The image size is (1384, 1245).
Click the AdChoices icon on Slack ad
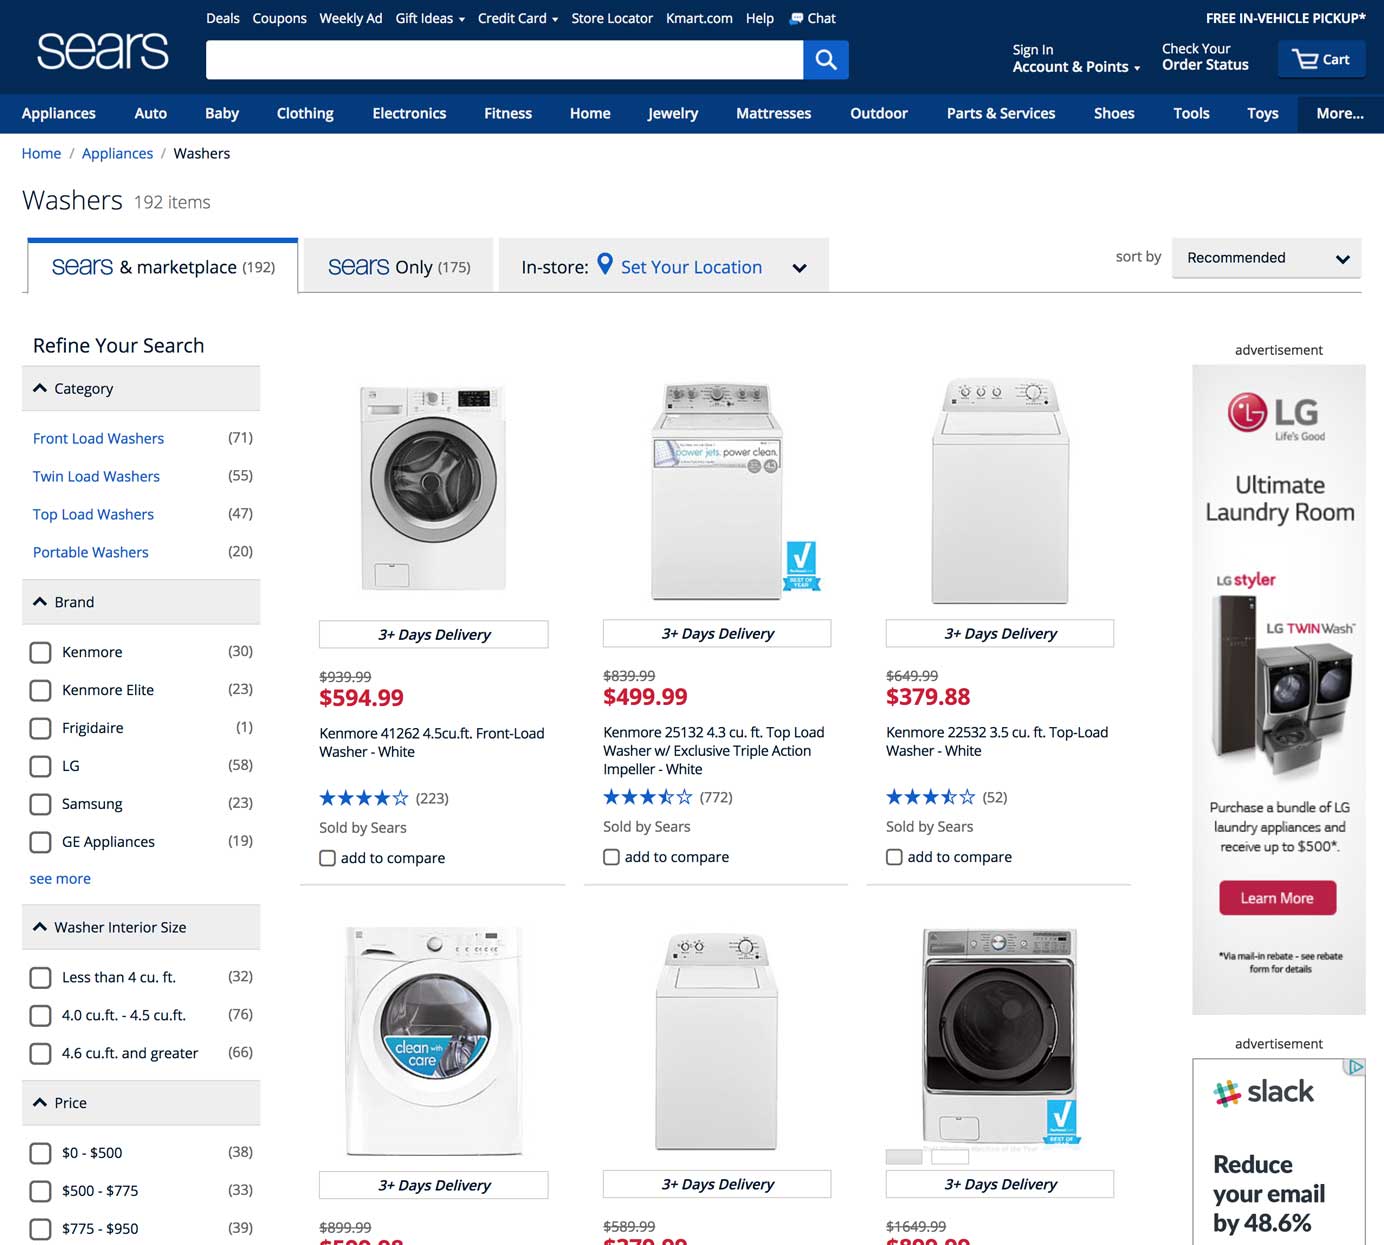point(1354,1067)
